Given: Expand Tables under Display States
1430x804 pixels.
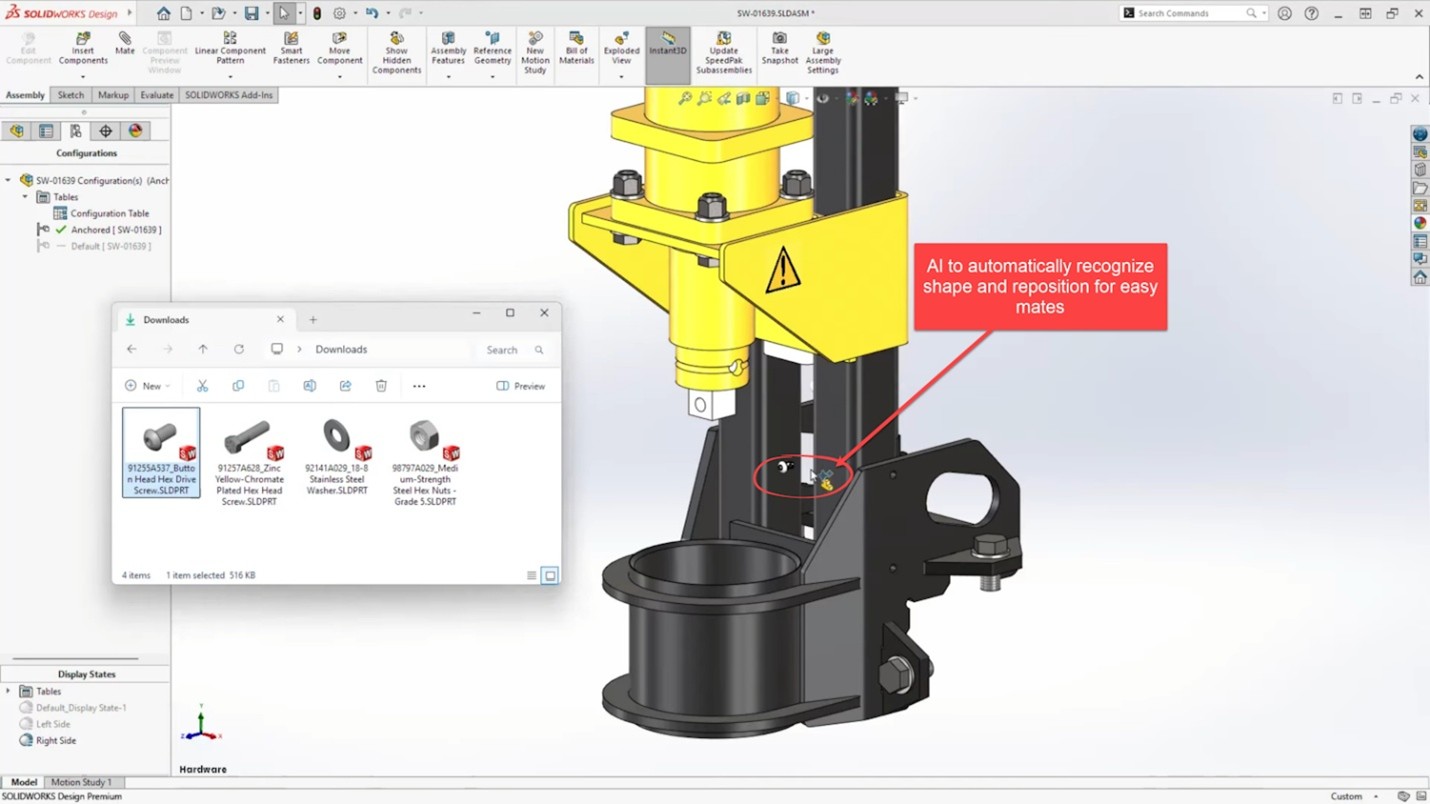Looking at the screenshot, I should (x=9, y=691).
